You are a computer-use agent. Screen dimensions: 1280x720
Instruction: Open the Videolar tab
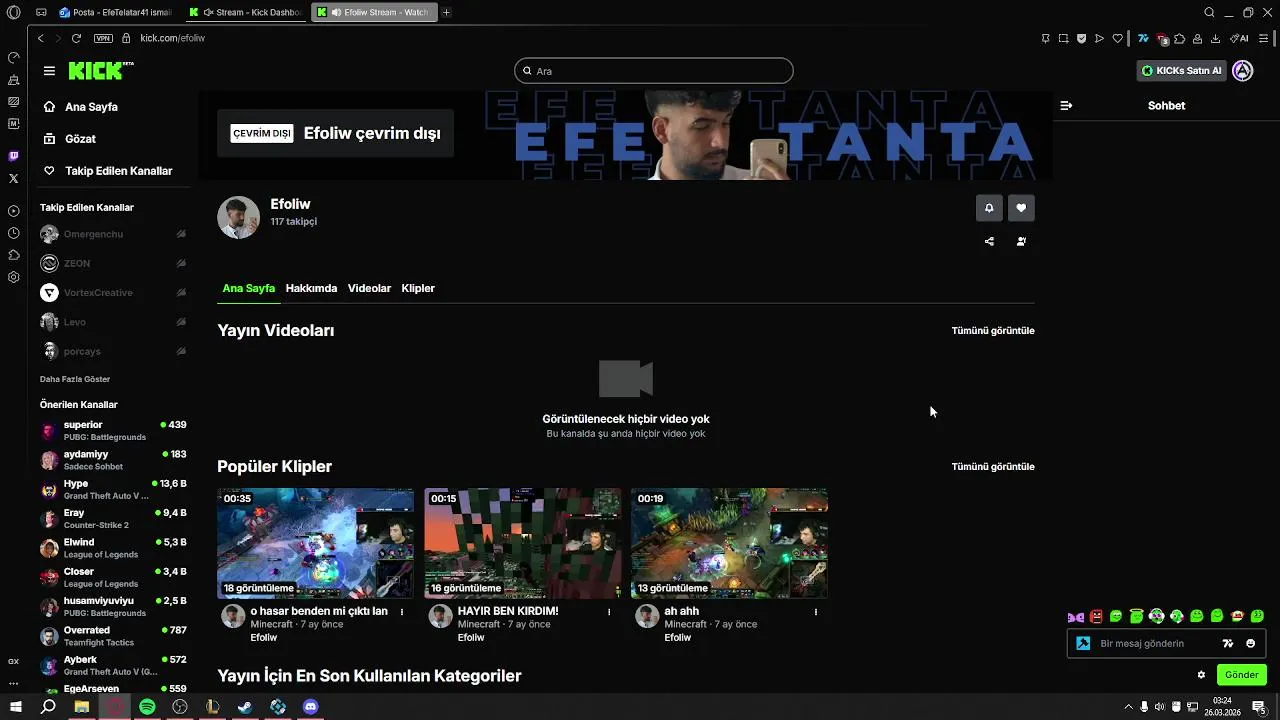tap(369, 288)
